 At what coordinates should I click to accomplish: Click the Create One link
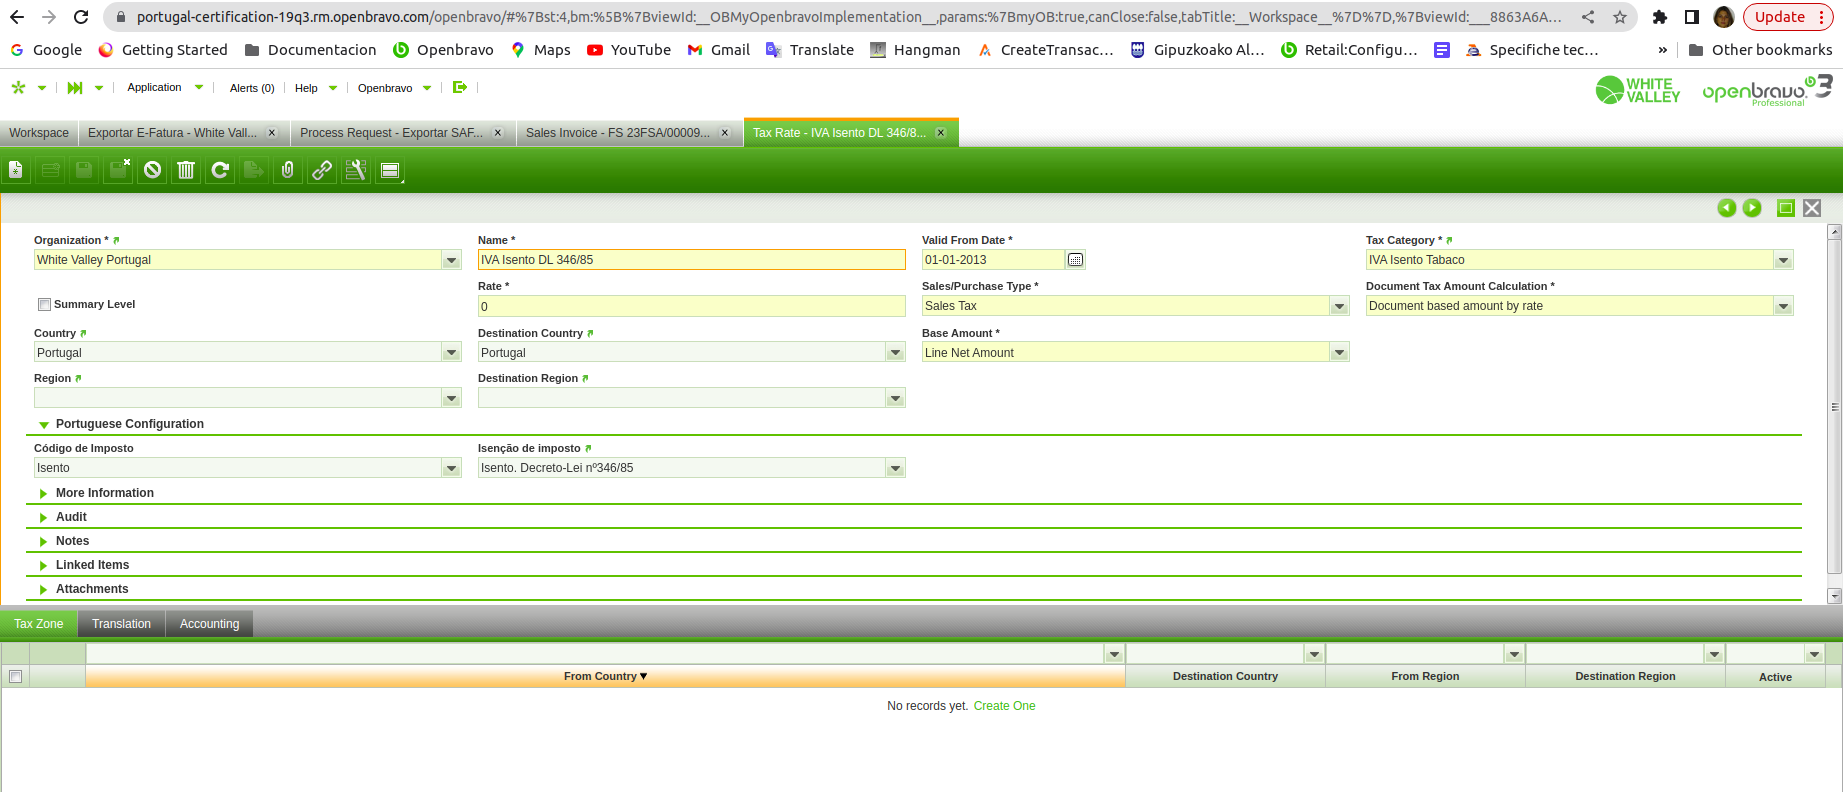point(1004,706)
